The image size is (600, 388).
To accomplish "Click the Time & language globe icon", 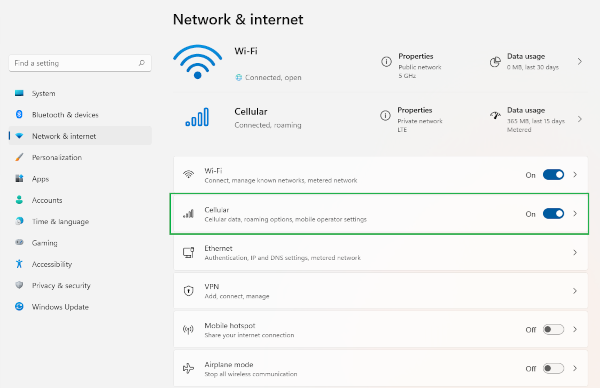I will coord(19,221).
